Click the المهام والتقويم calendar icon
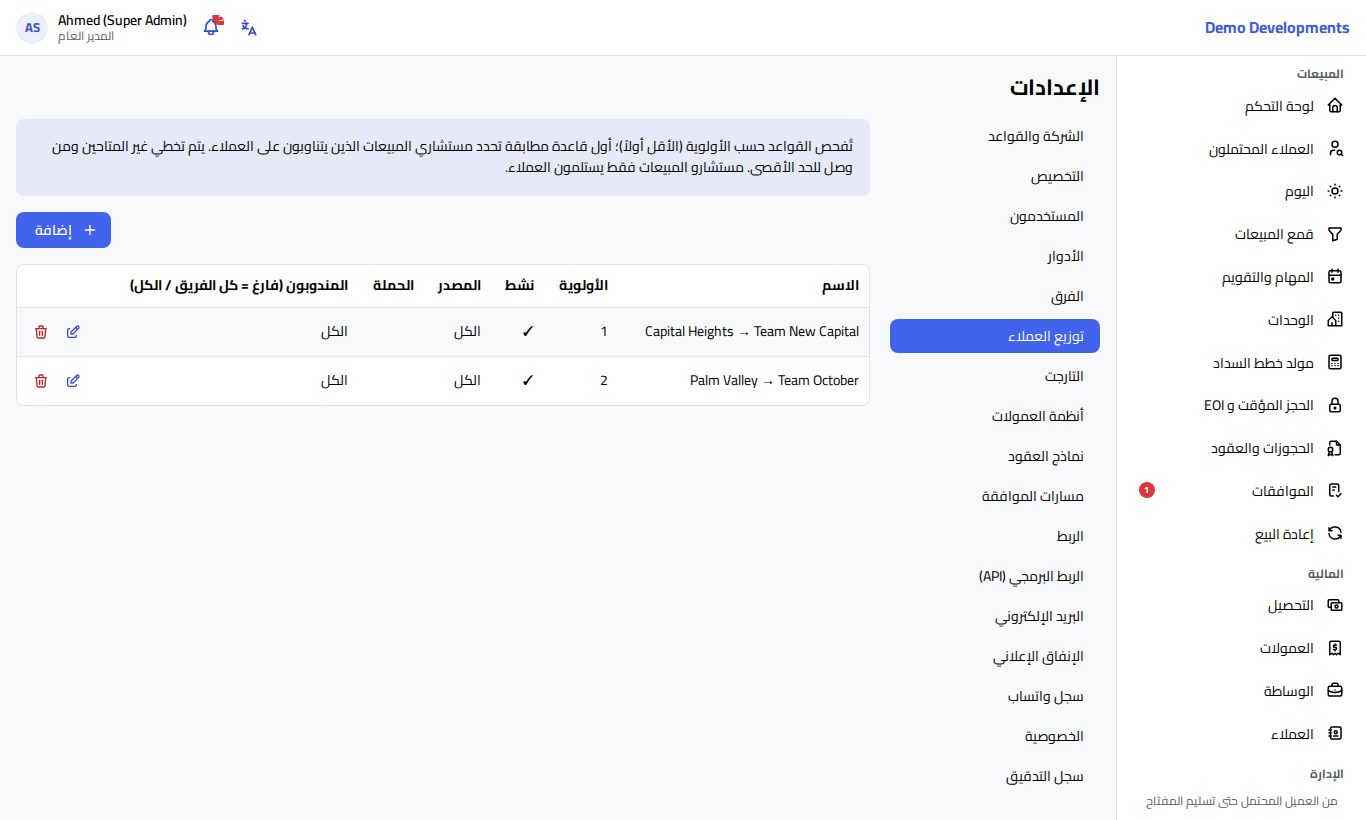Viewport: 1366px width, 820px height. (x=1334, y=277)
